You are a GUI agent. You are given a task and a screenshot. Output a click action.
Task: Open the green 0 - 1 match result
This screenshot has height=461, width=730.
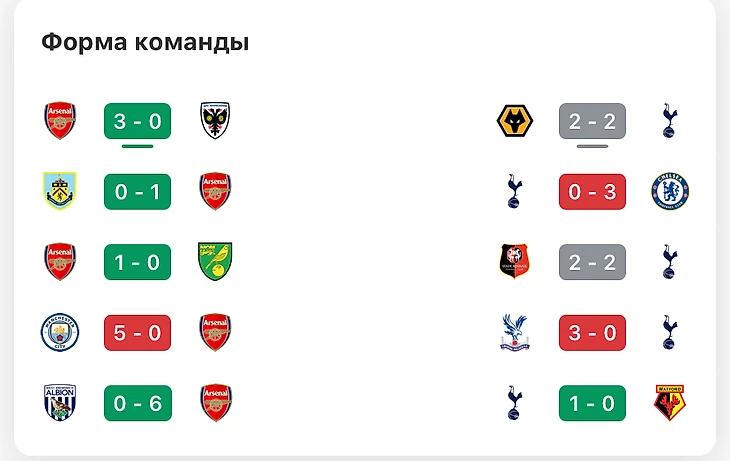[137, 191]
